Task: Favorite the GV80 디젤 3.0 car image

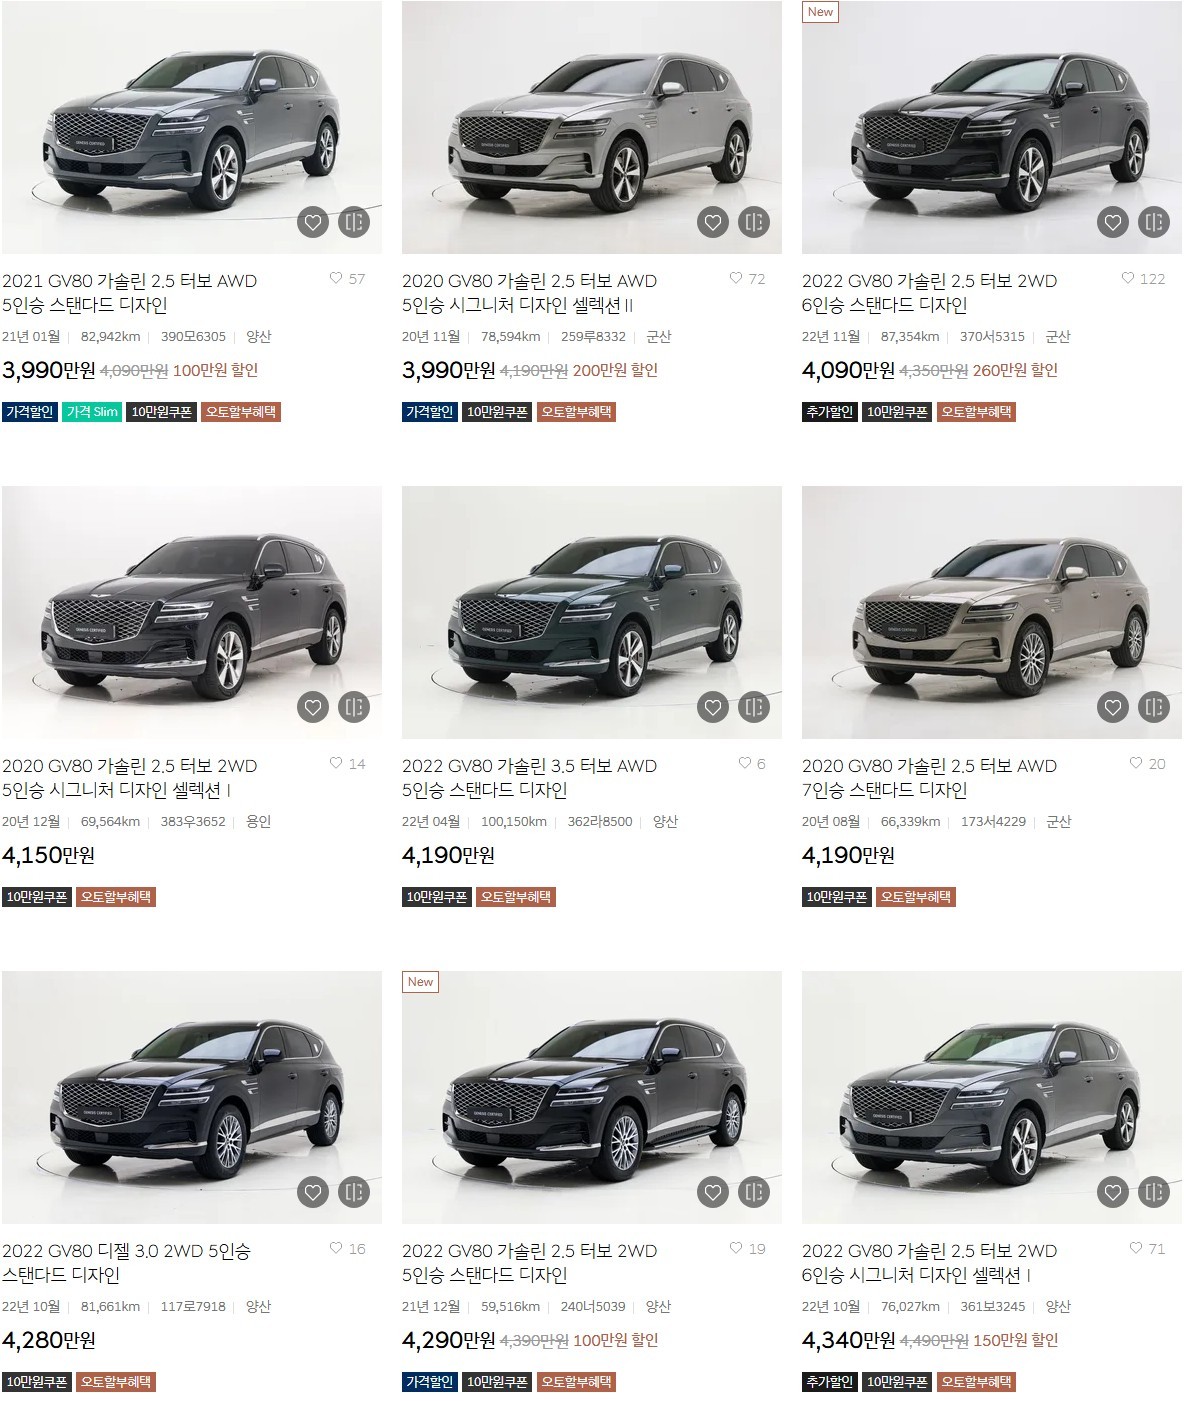Action: (313, 1192)
